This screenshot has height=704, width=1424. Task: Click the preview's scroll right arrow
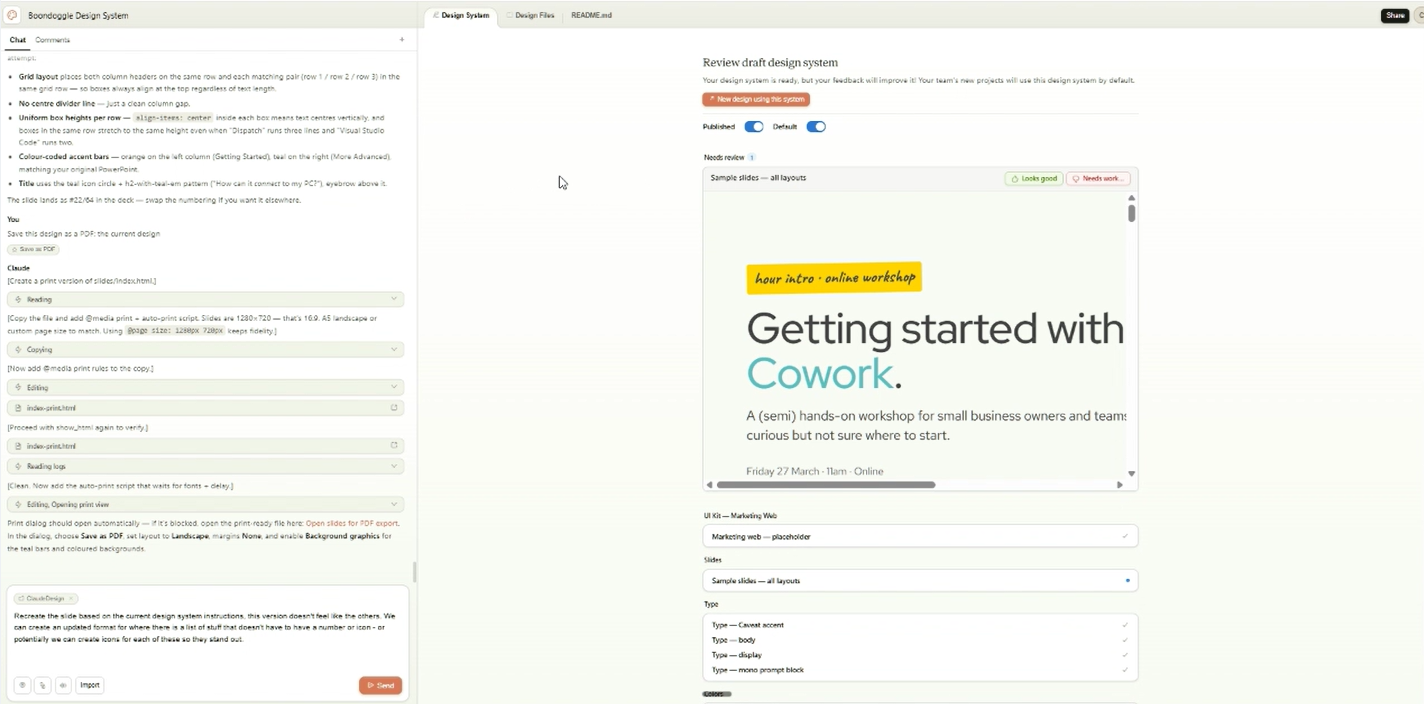pyautogui.click(x=1120, y=485)
